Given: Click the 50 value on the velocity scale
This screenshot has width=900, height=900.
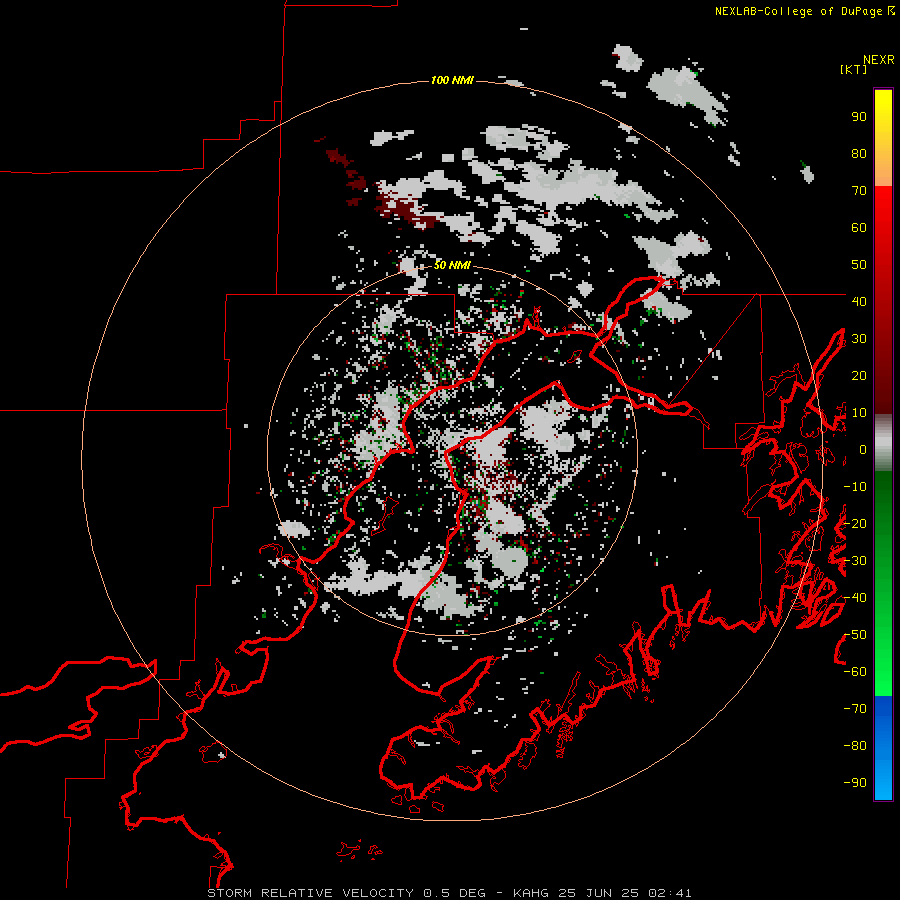Looking at the screenshot, I should click(x=859, y=265).
